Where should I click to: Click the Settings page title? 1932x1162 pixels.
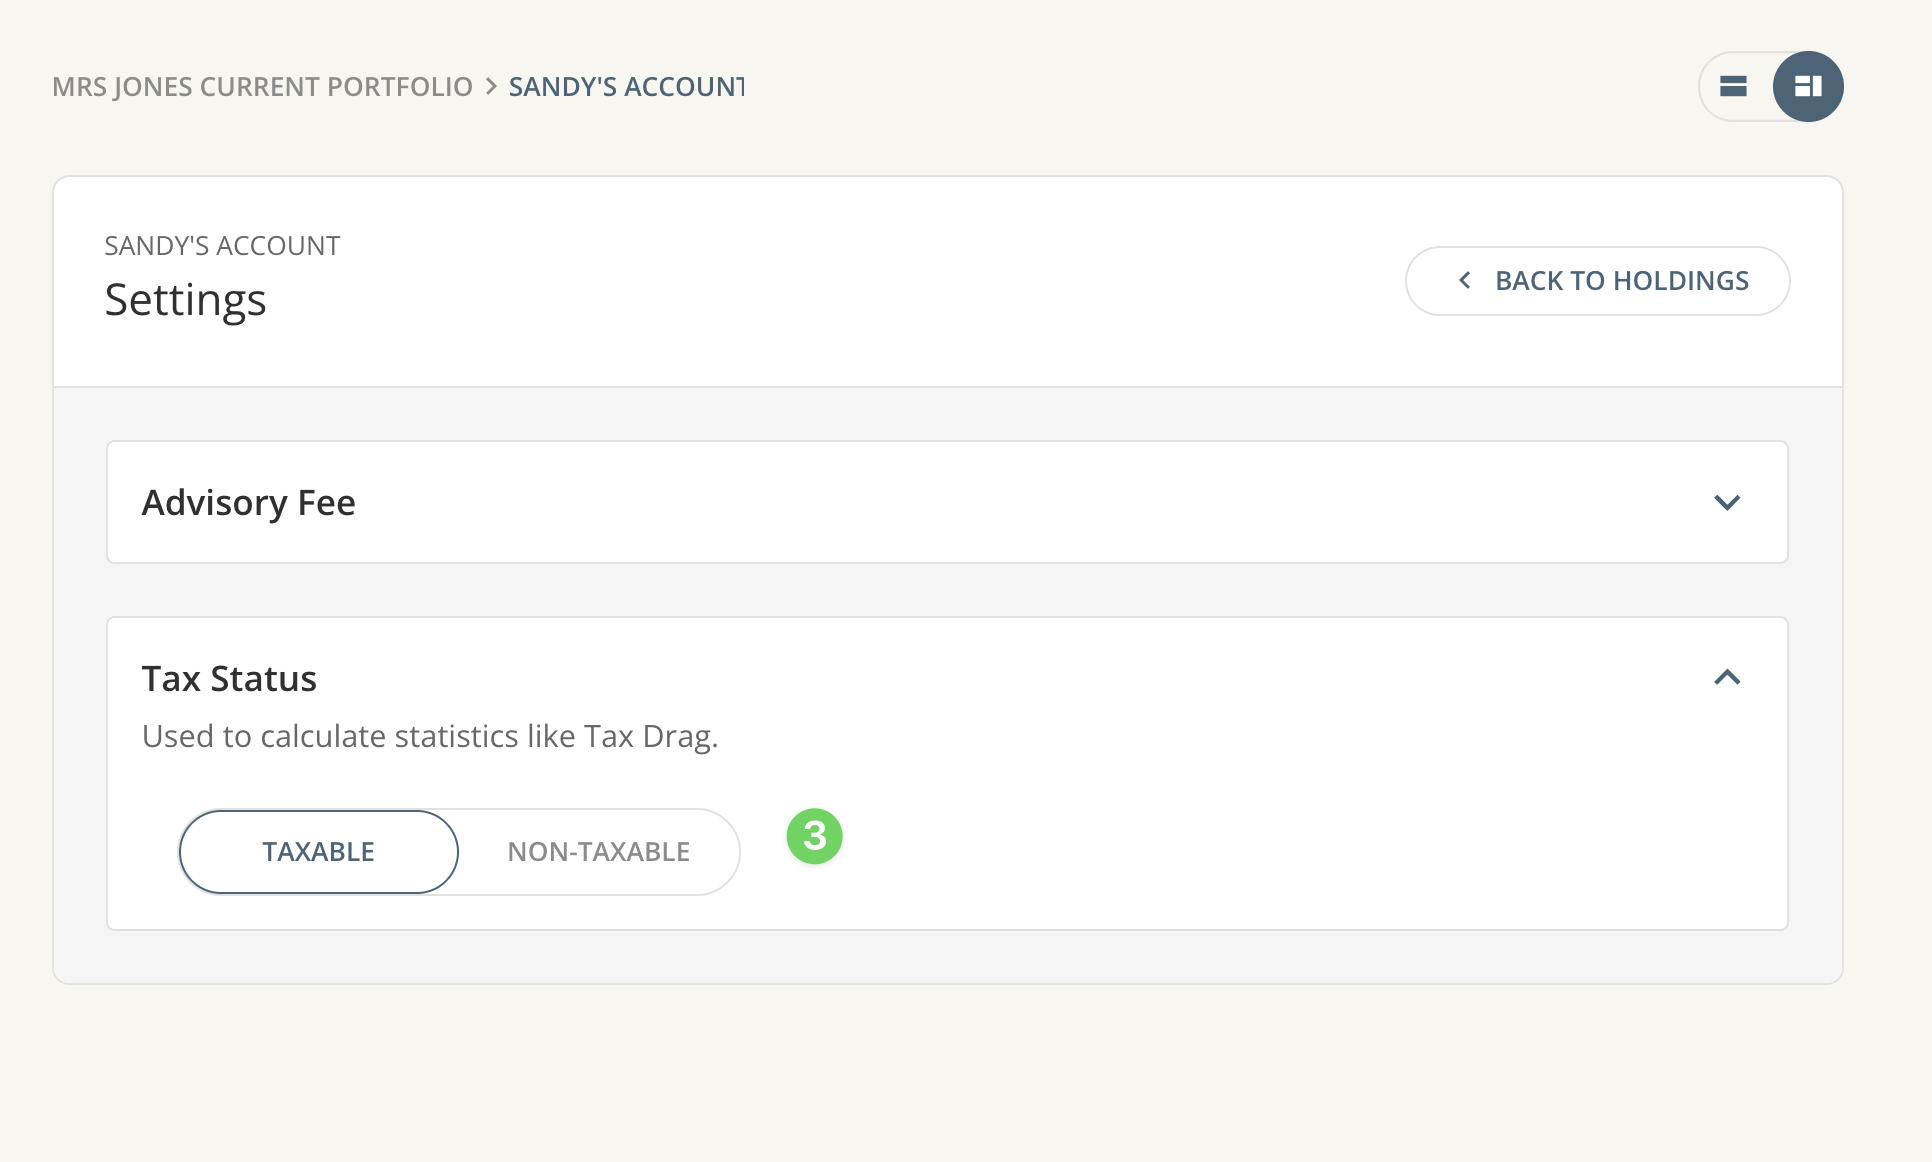tap(185, 300)
